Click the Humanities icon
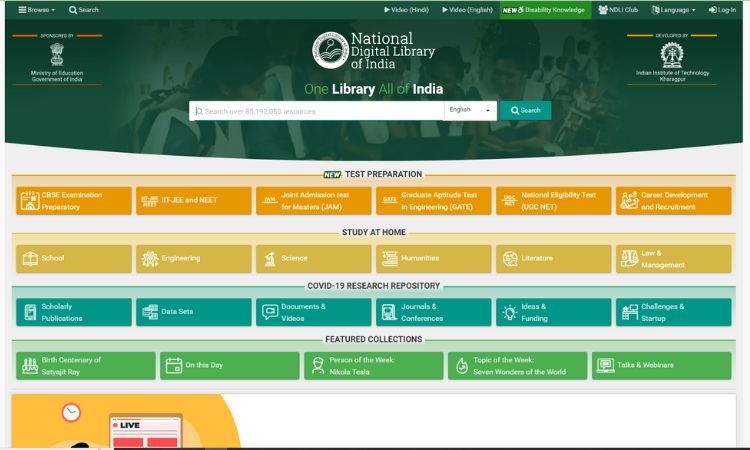The width and height of the screenshot is (750, 450). [x=389, y=259]
